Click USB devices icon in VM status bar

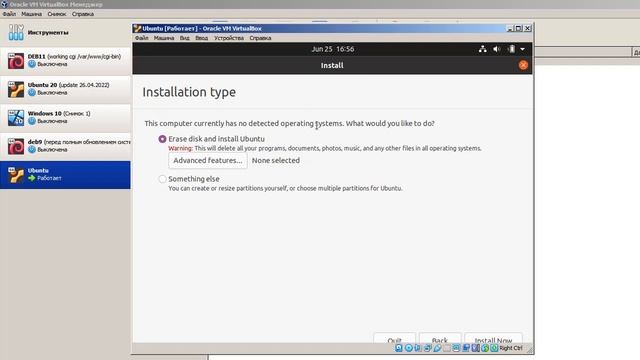438,348
